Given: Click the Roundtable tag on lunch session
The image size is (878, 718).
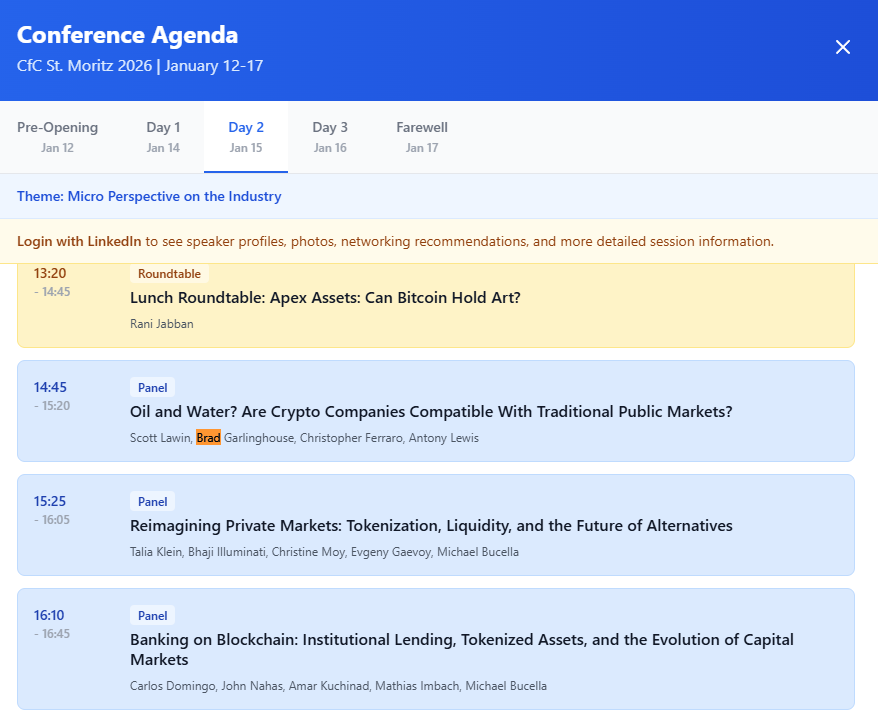Looking at the screenshot, I should tap(169, 274).
